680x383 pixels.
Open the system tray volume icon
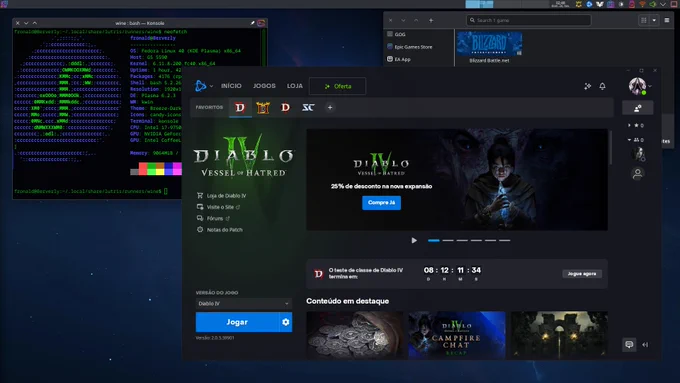pyautogui.click(x=653, y=4)
